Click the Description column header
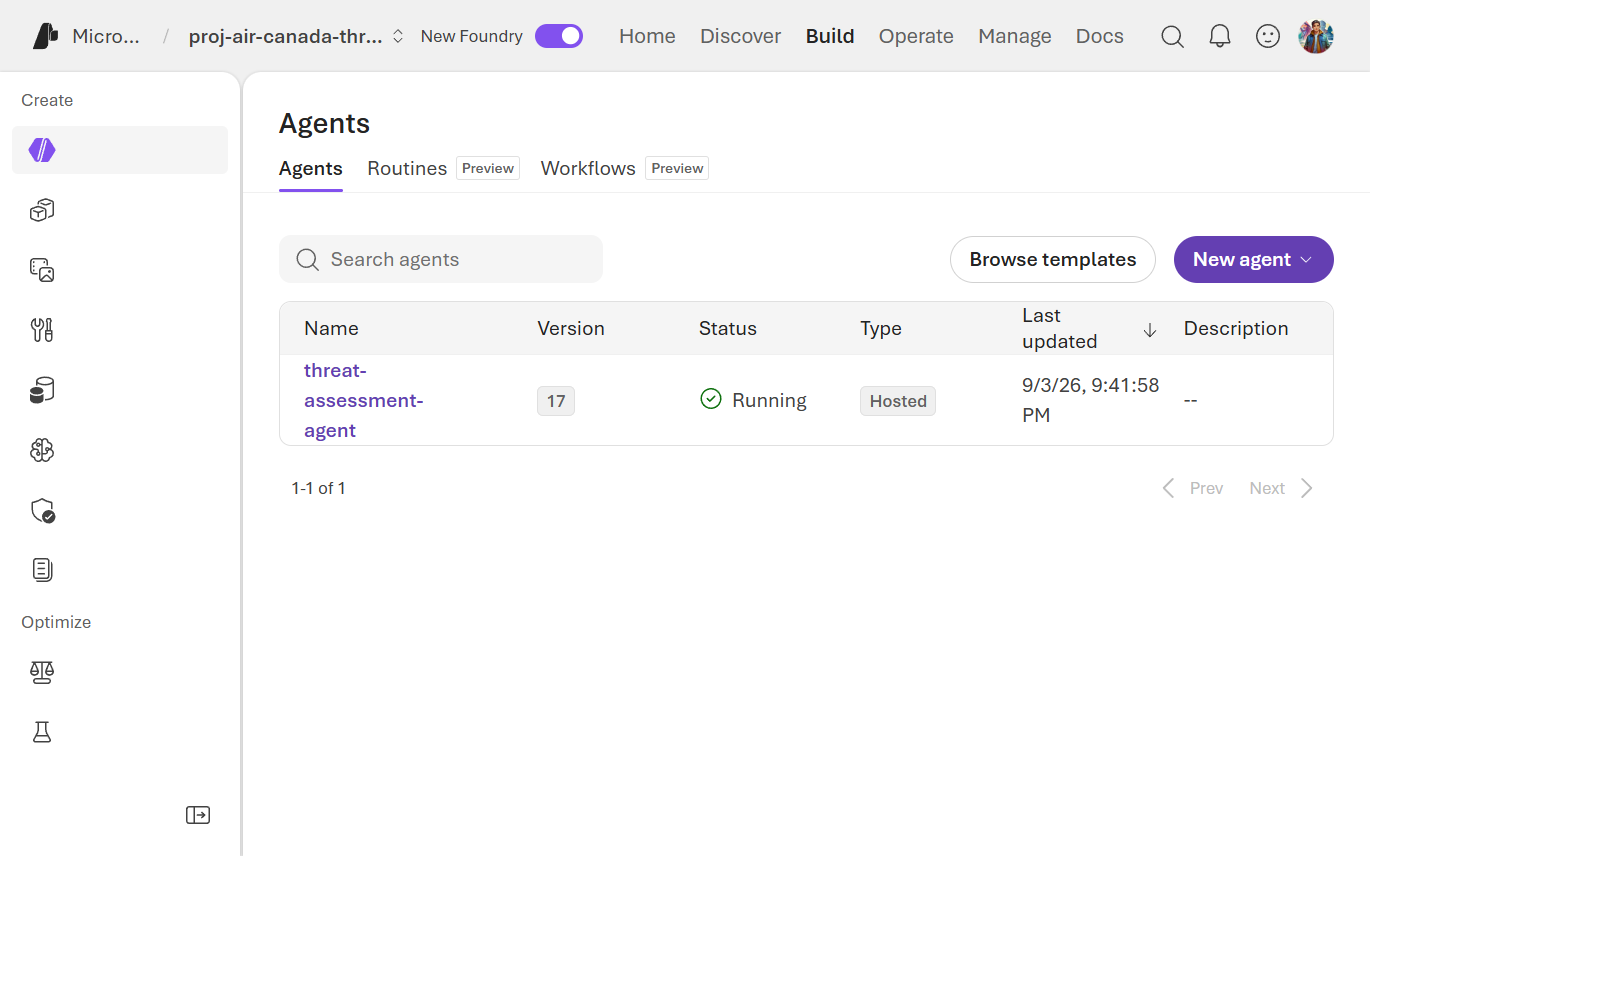 point(1236,328)
